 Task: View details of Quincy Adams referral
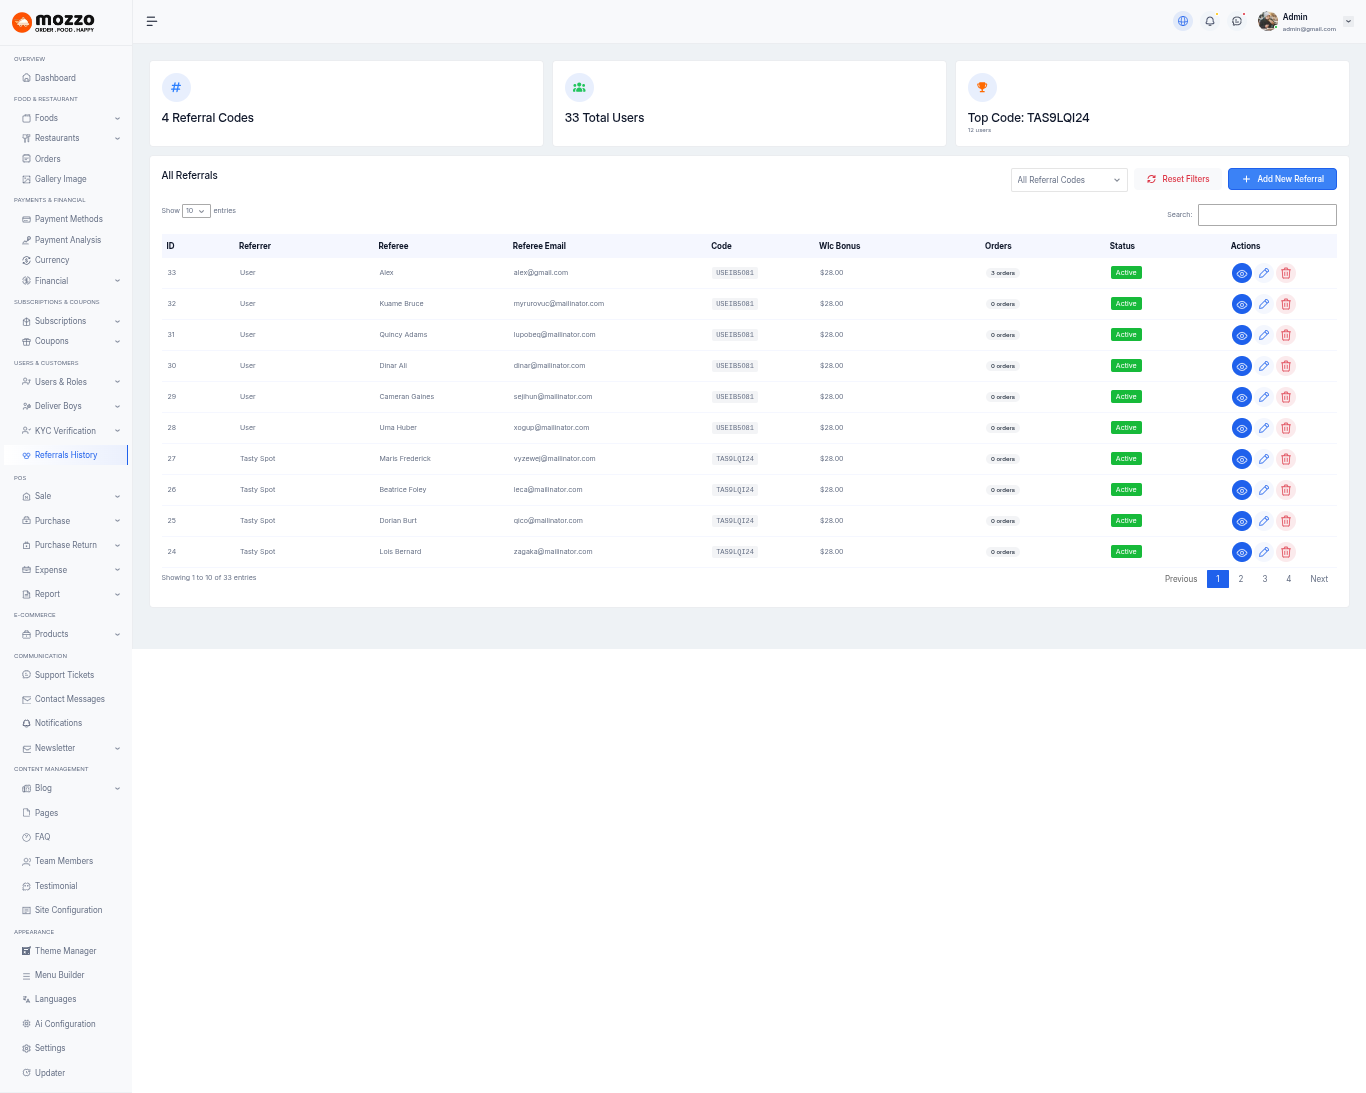[x=1241, y=335]
